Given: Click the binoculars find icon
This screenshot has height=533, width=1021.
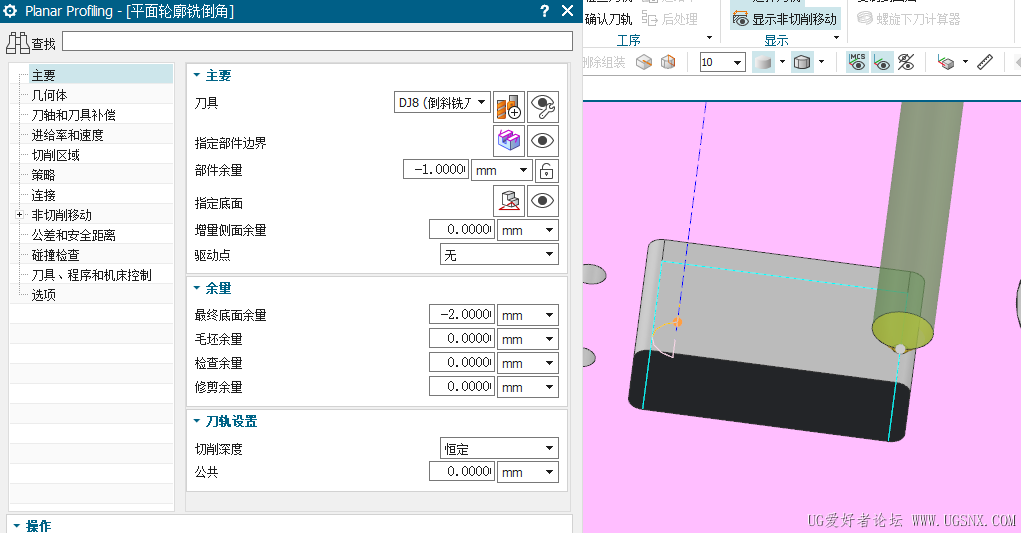Looking at the screenshot, I should (x=18, y=43).
